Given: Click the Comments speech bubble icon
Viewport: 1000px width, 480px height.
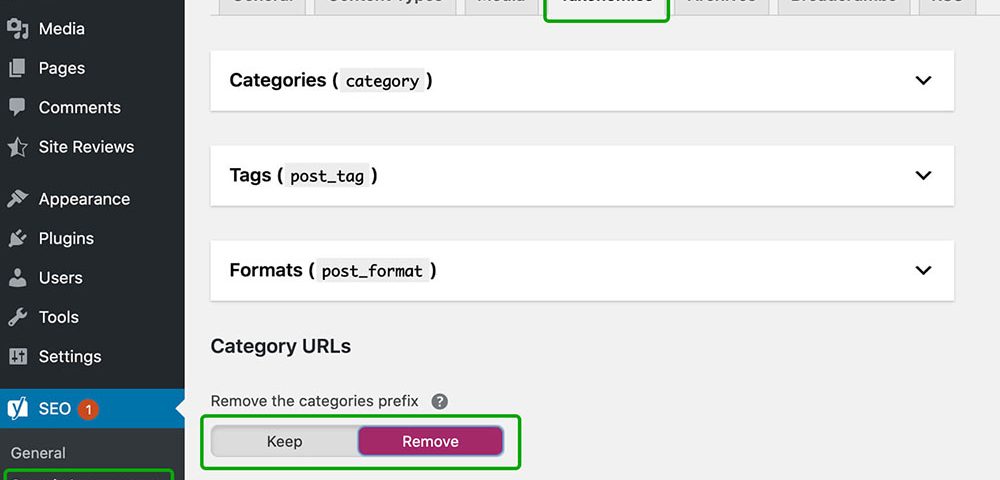Looking at the screenshot, I should (x=18, y=107).
